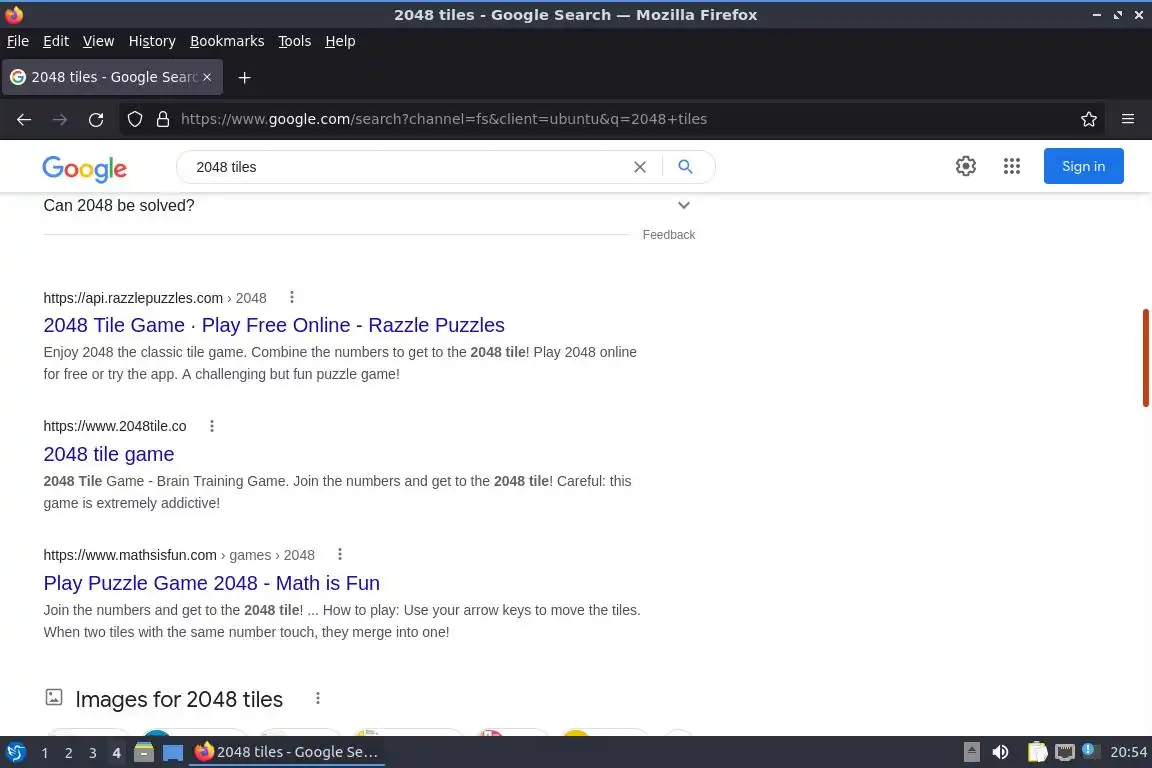
Task: Switch to workspace 3 in taskbar
Action: (x=93, y=753)
